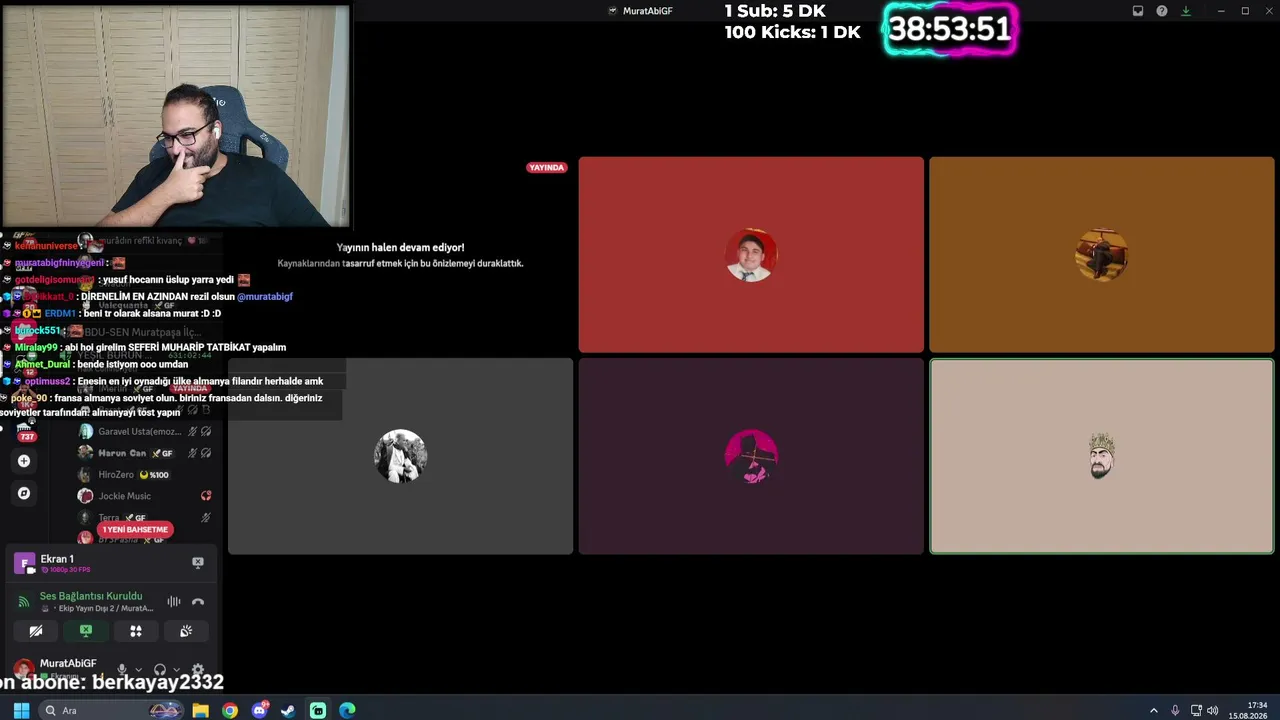
Task: Mute the microphone in the user panel
Action: tap(122, 670)
